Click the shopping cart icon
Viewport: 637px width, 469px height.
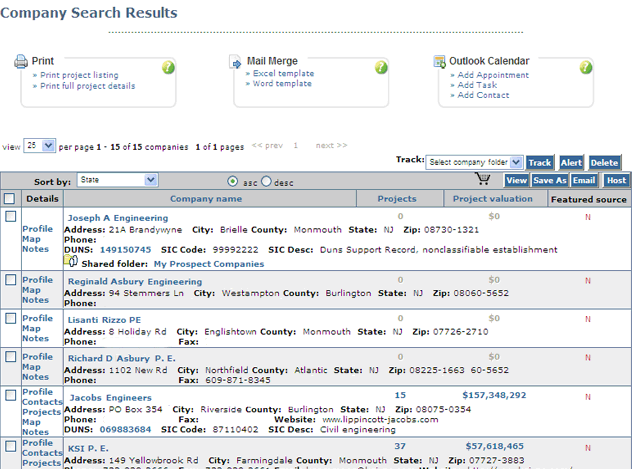pyautogui.click(x=483, y=179)
